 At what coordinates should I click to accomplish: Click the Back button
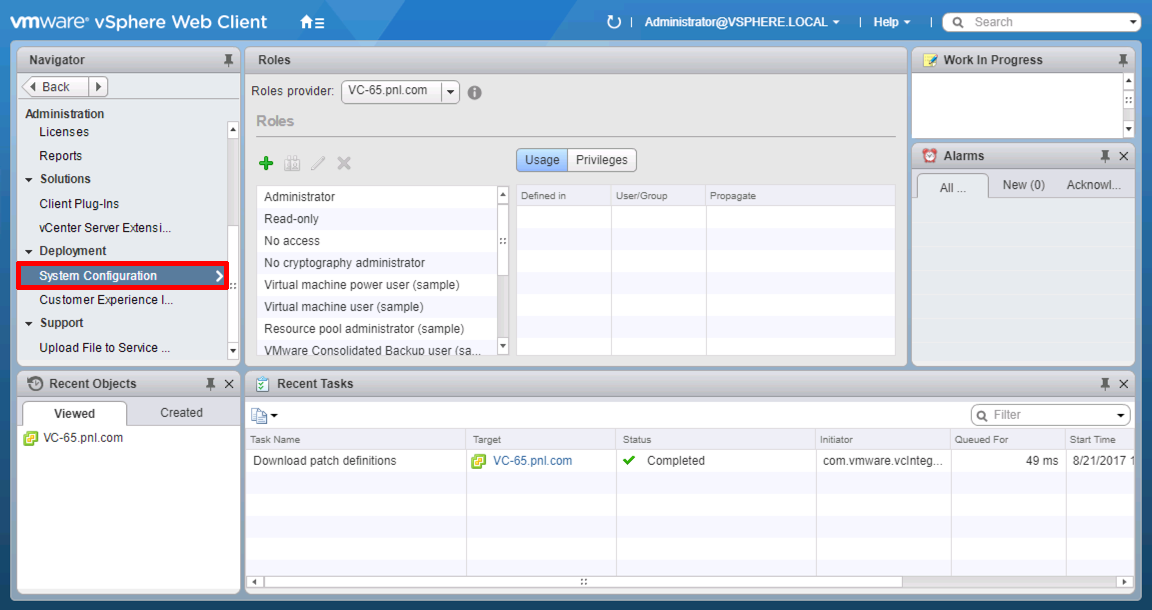click(55, 87)
